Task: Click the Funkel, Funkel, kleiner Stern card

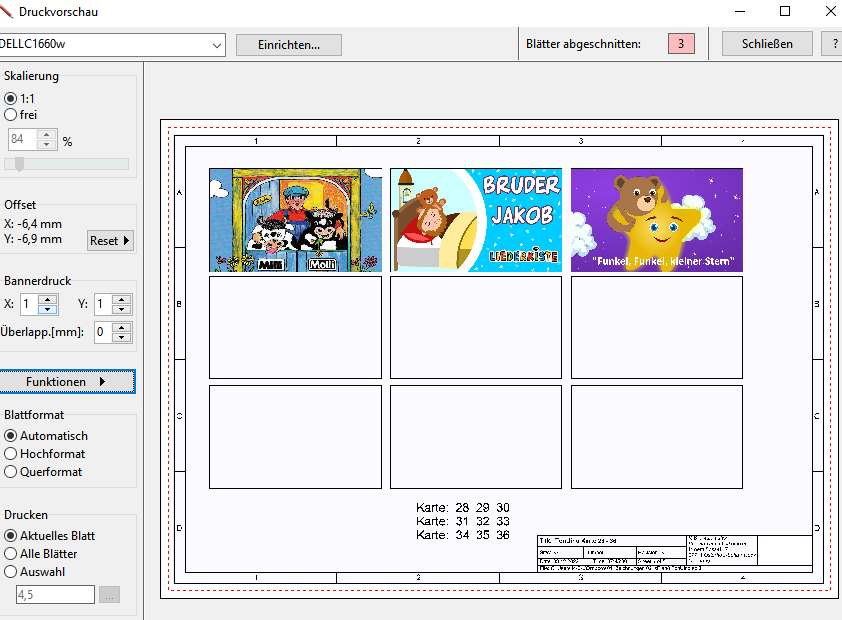Action: pyautogui.click(x=657, y=220)
